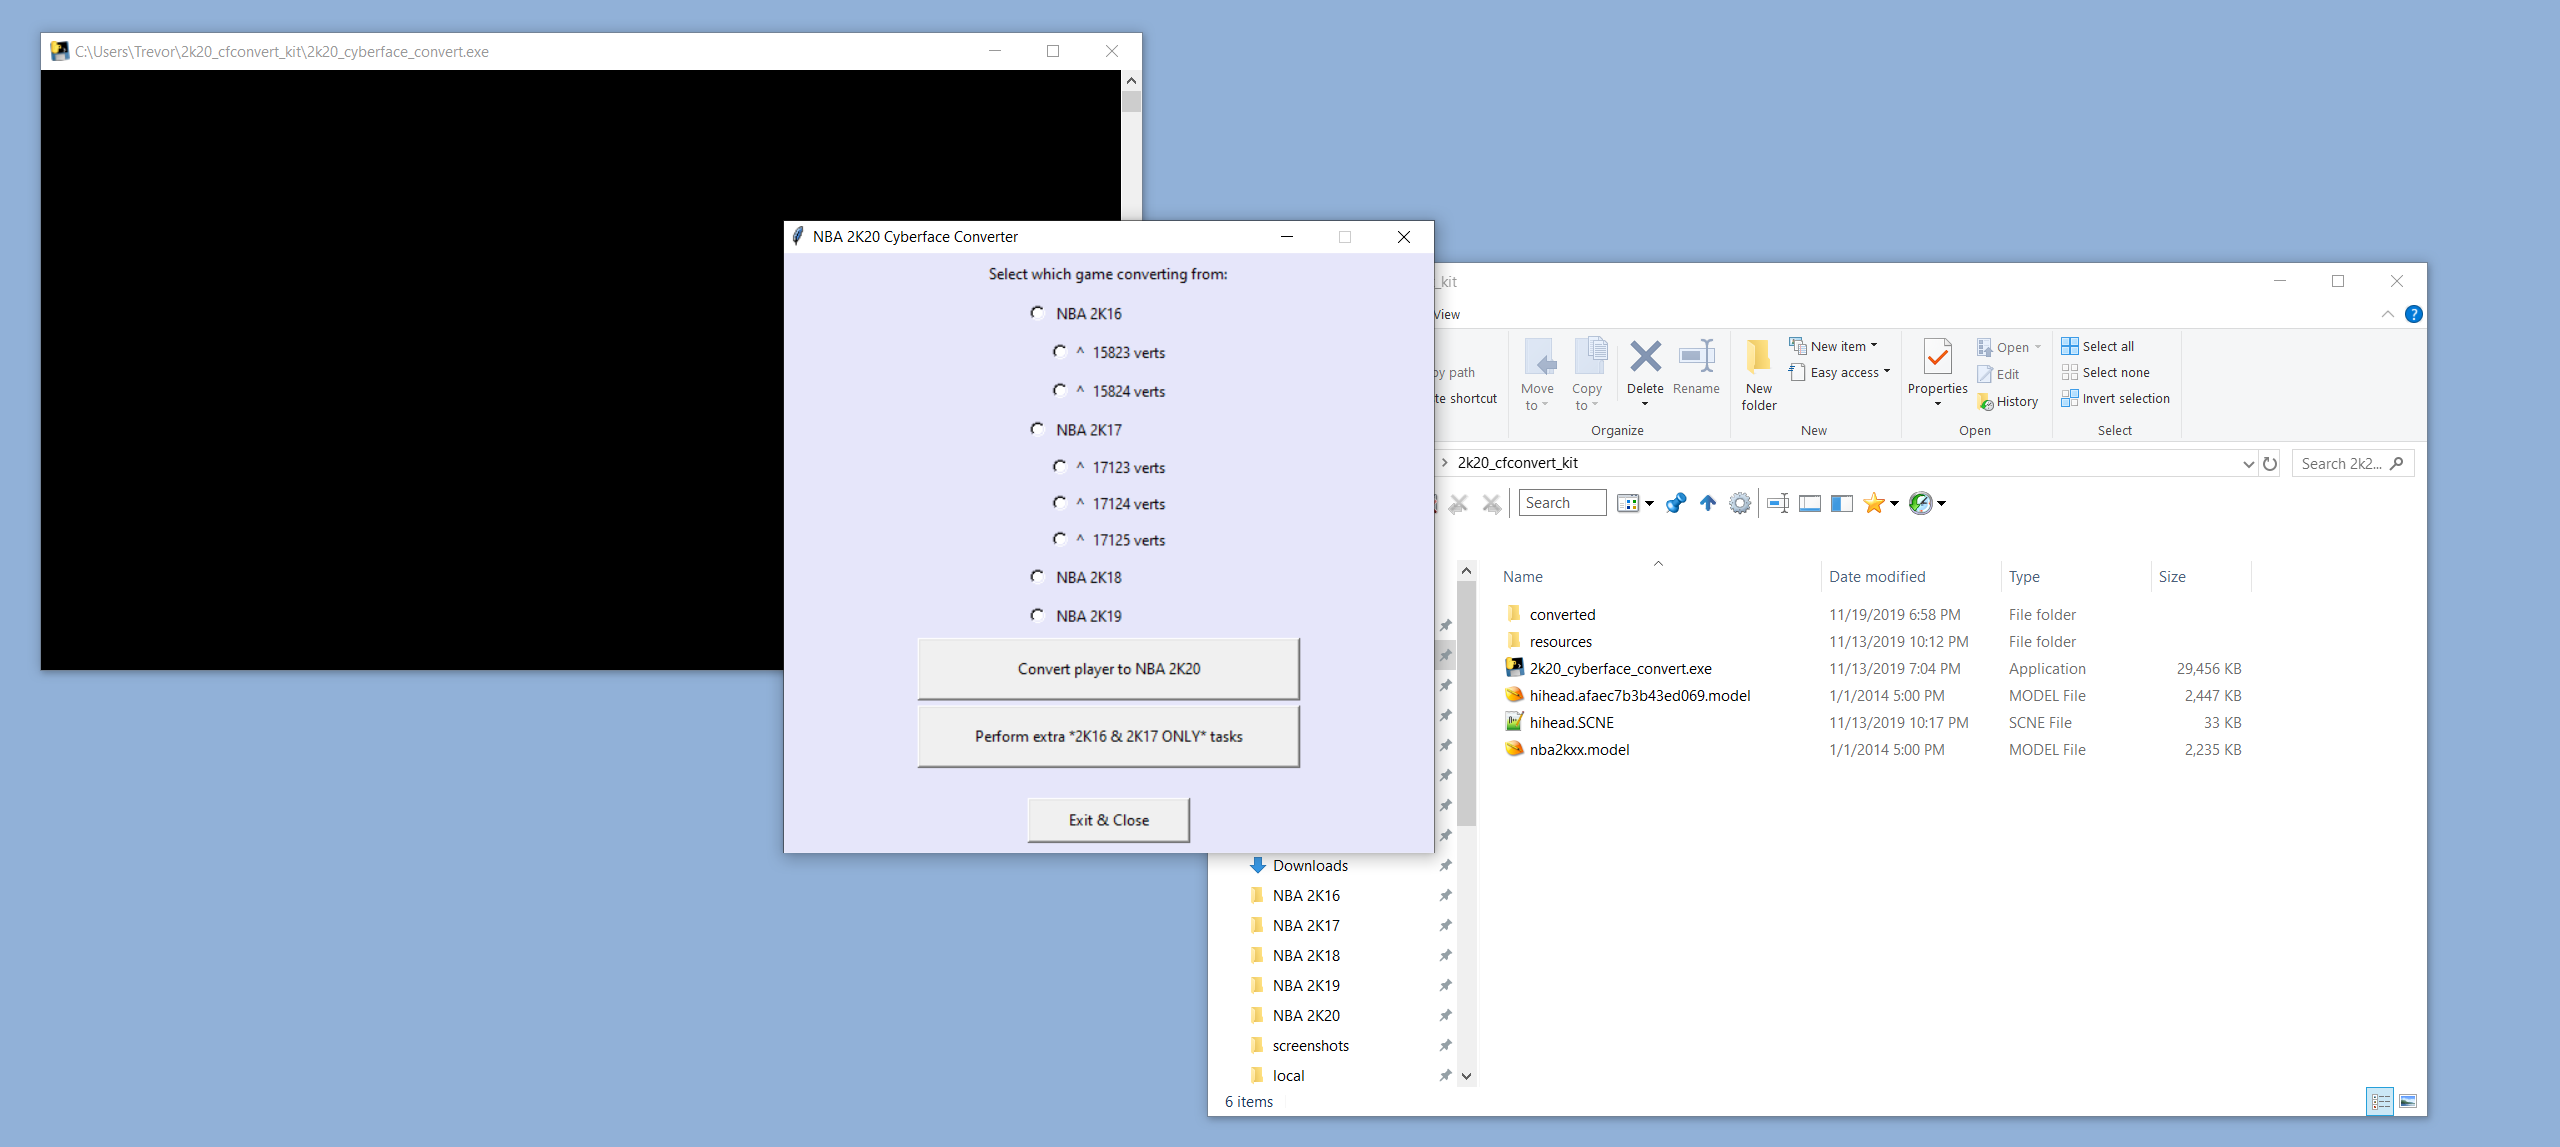2560x1147 pixels.
Task: Open the Explorer help icon
Action: point(2414,314)
